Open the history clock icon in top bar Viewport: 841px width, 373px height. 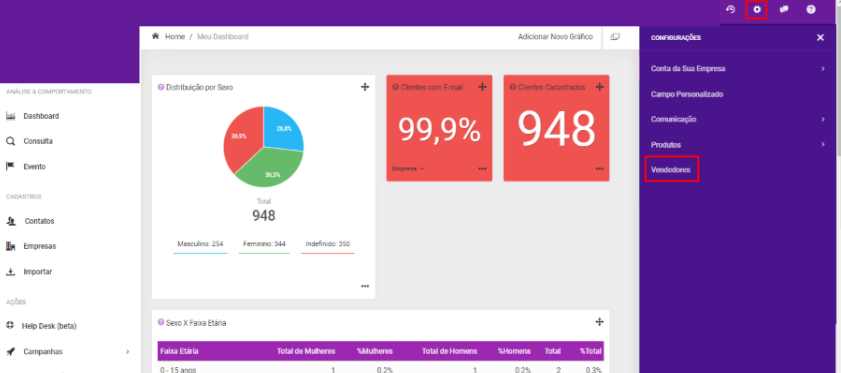click(x=730, y=9)
